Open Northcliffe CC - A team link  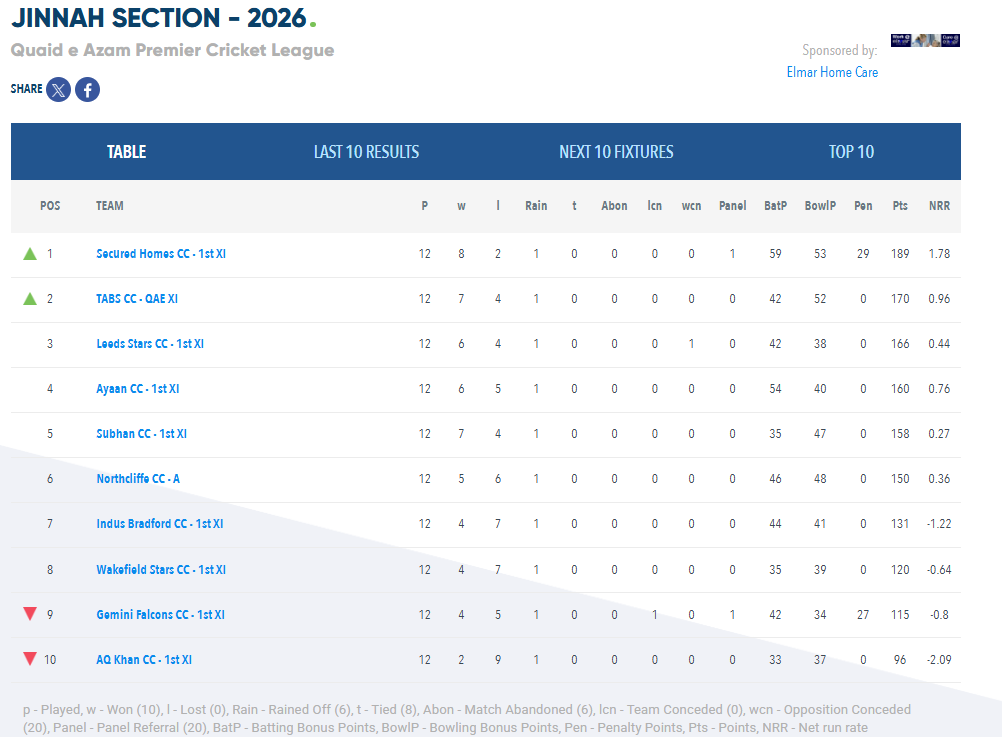[x=138, y=479]
